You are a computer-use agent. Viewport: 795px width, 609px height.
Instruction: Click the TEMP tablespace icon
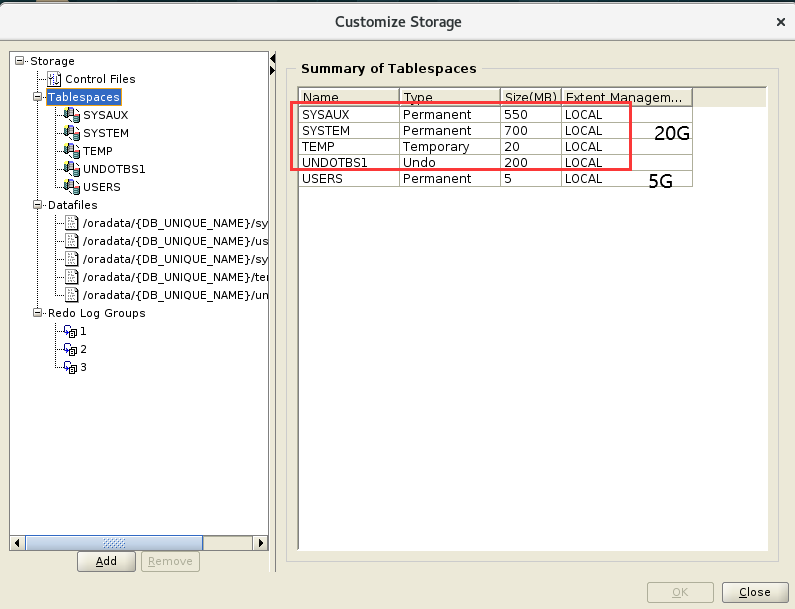(x=71, y=151)
